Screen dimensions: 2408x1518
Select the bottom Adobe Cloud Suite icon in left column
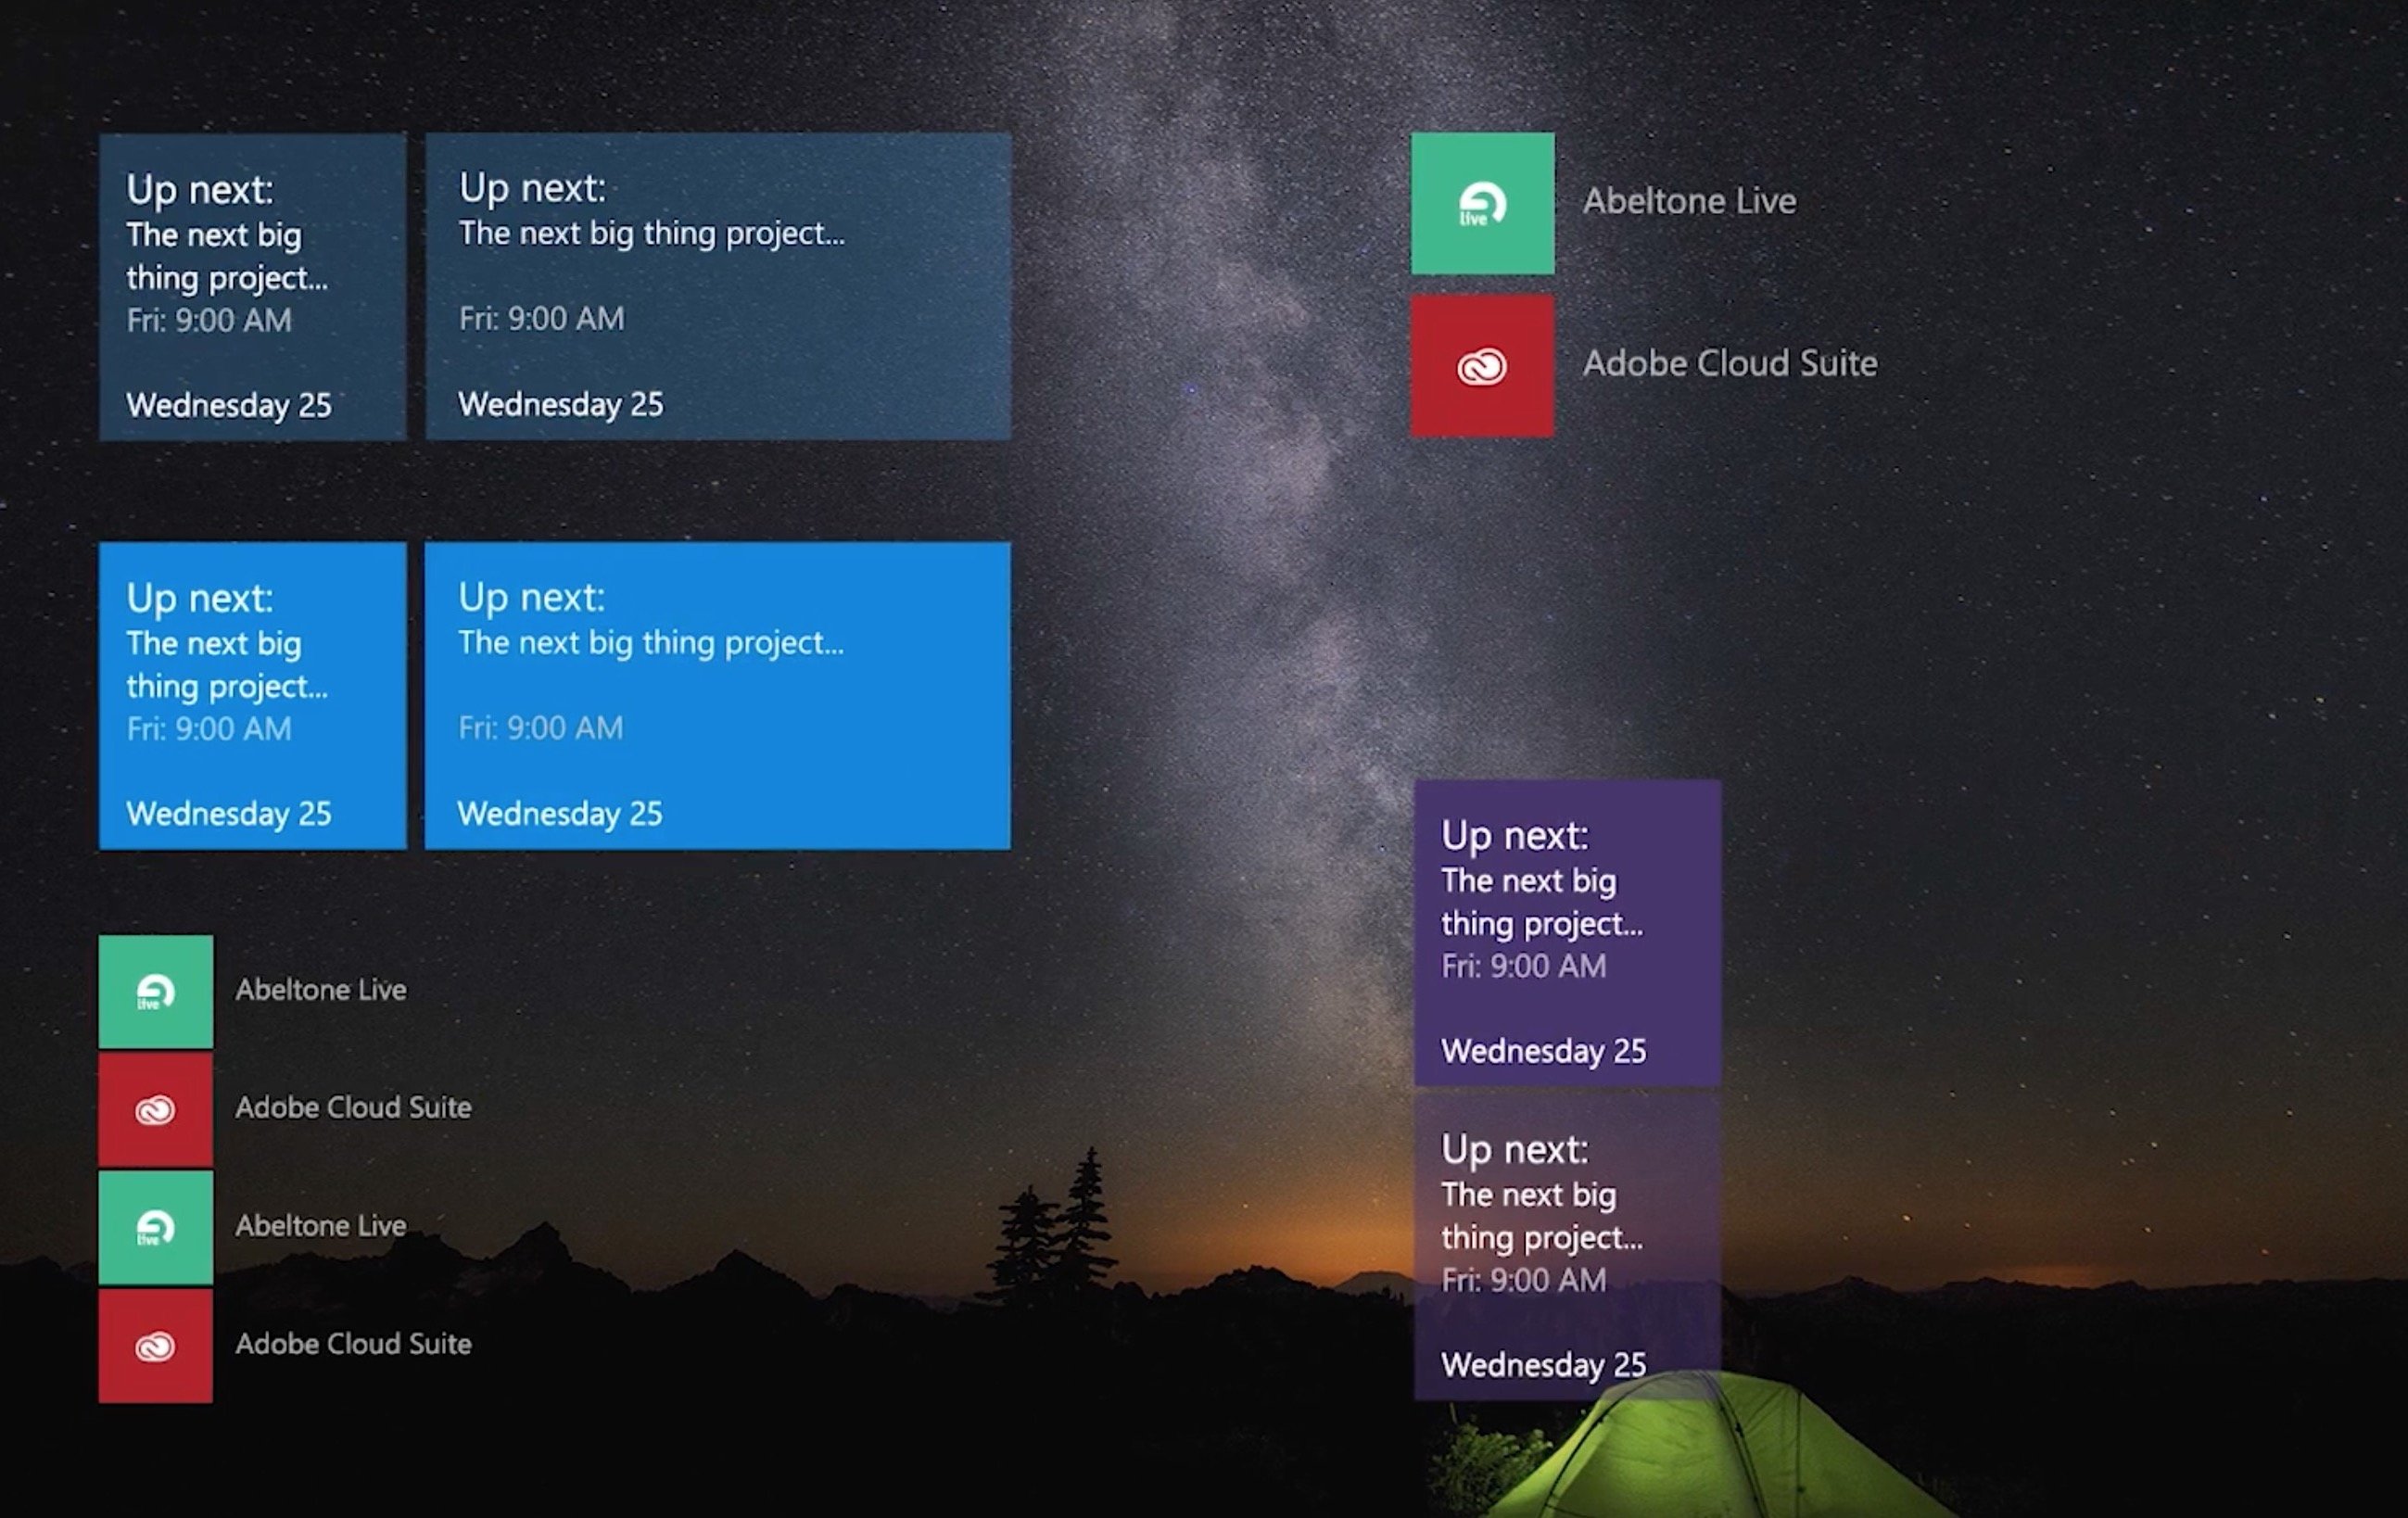tap(155, 1344)
